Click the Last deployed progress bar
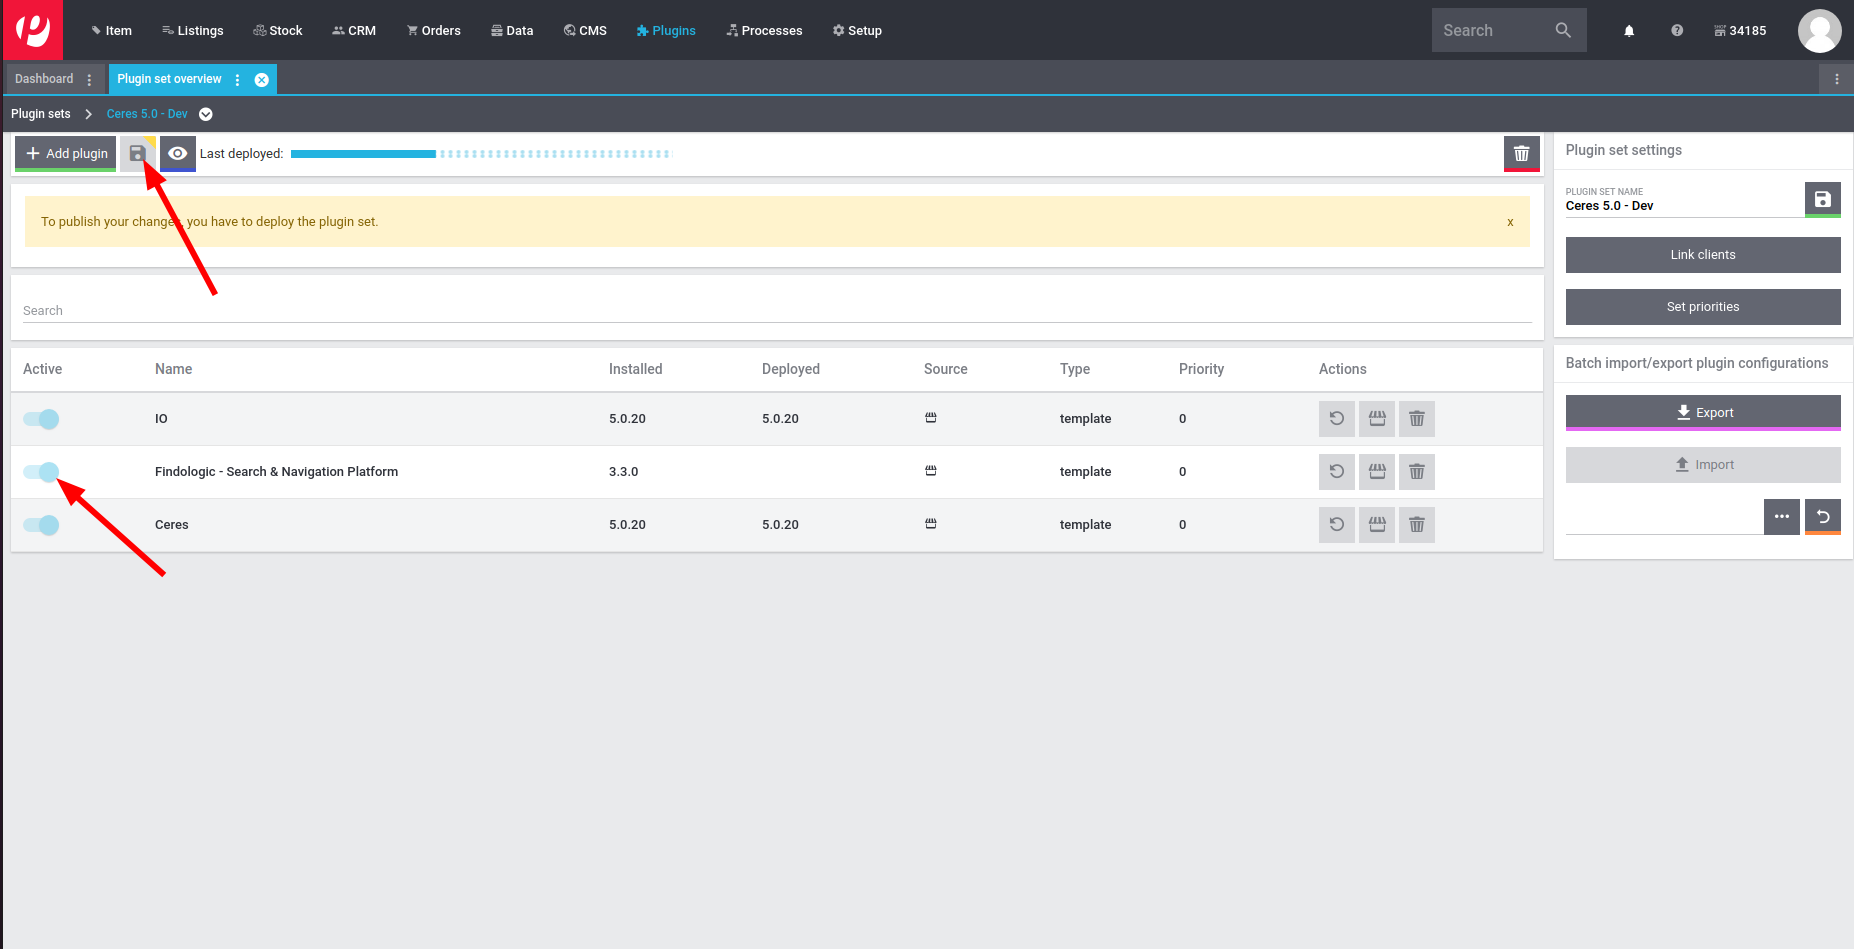This screenshot has height=949, width=1854. (482, 154)
